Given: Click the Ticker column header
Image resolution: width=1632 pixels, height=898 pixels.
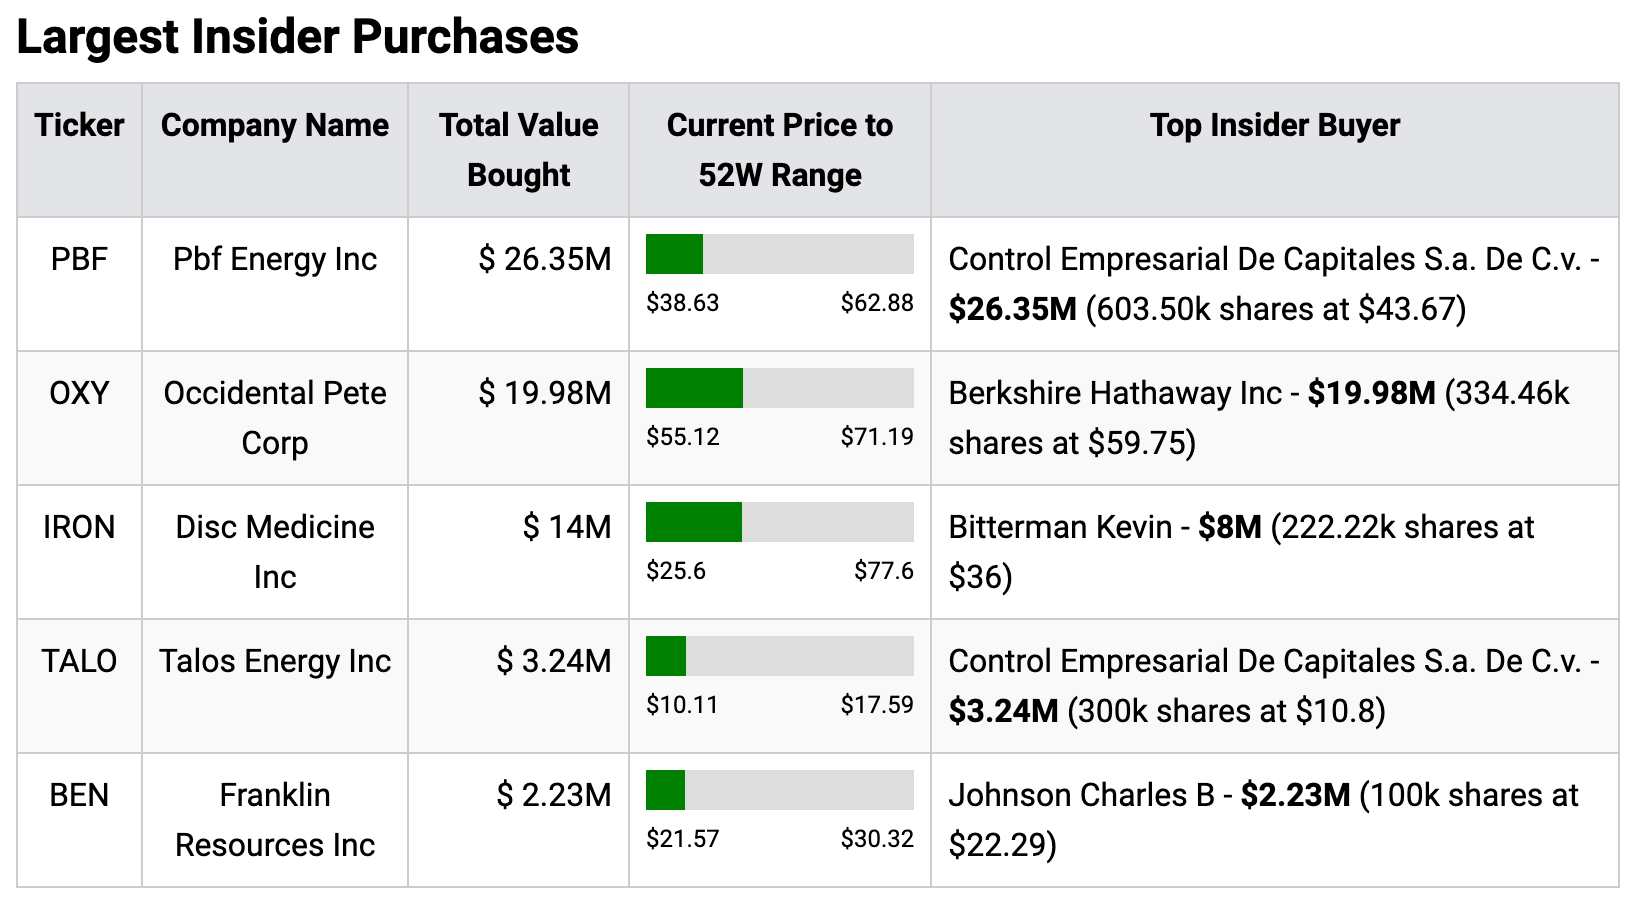Looking at the screenshot, I should (x=79, y=125).
